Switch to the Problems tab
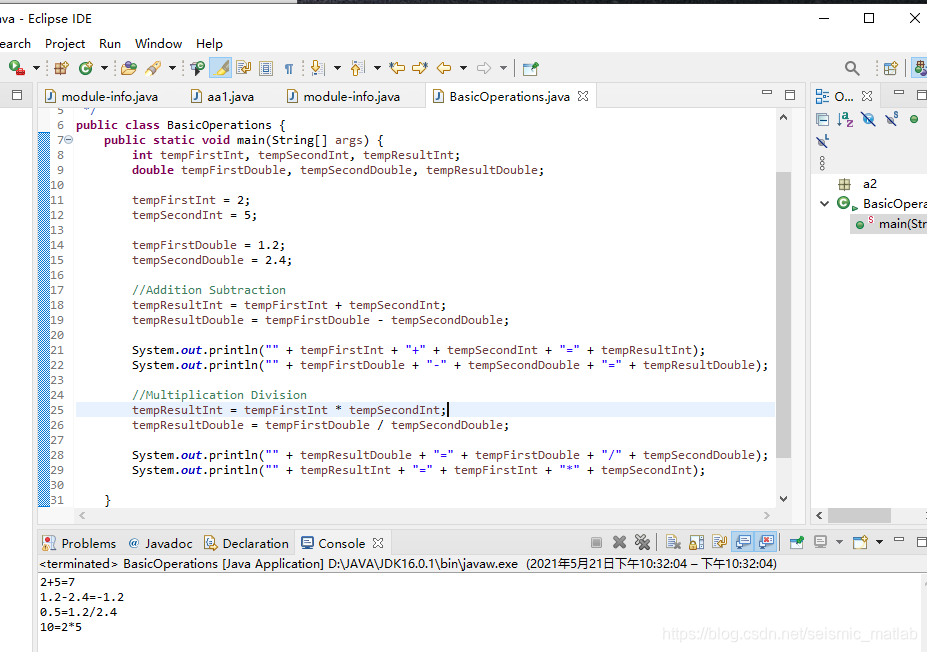Image resolution: width=927 pixels, height=652 pixels. (x=79, y=543)
